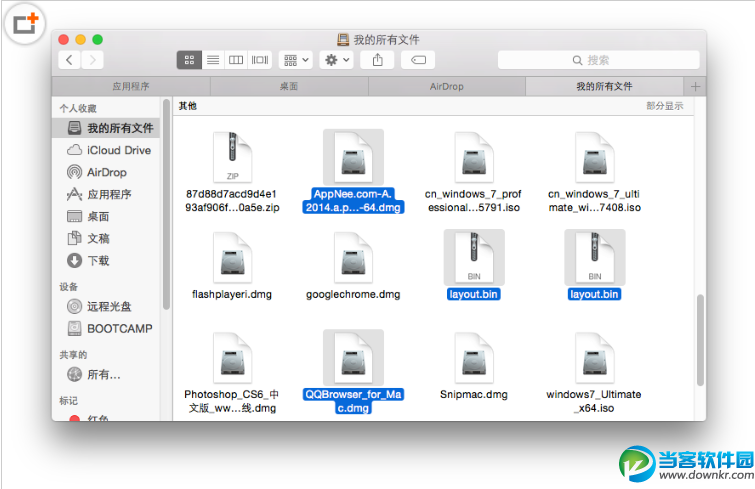Select the flashplayeri.dmg file icon
This screenshot has height=489, width=755.
[x=233, y=257]
